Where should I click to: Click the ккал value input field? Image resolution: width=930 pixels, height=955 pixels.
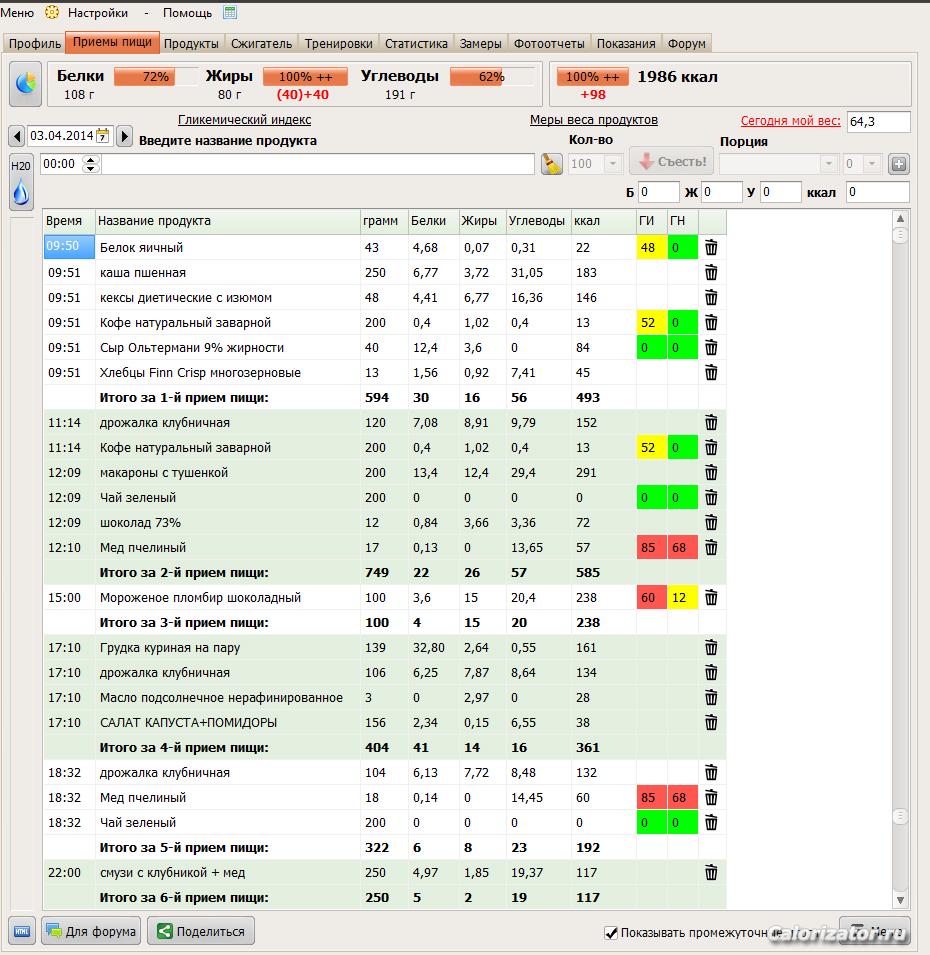tap(877, 192)
